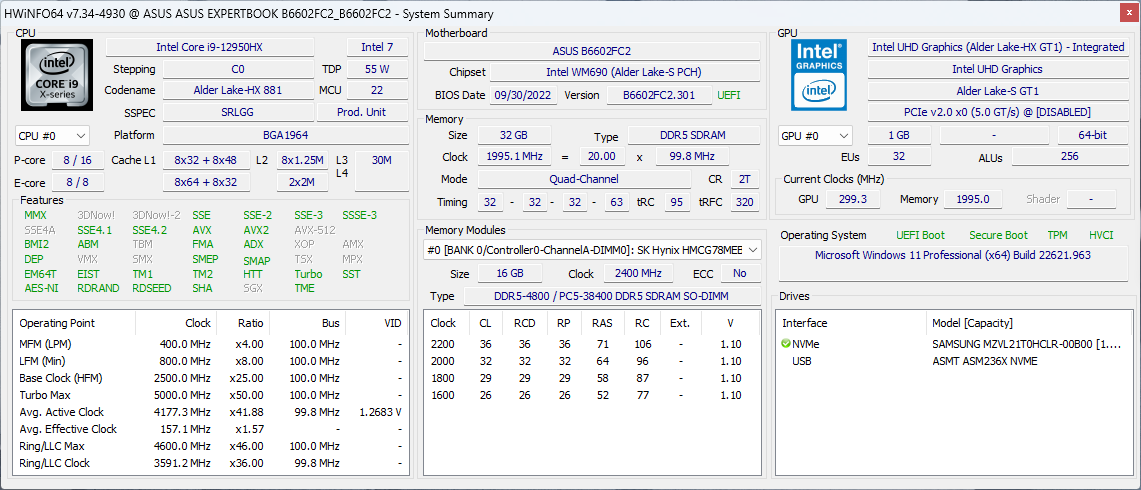Click the Quad-Channel mode value
1141x490 pixels.
click(x=584, y=179)
